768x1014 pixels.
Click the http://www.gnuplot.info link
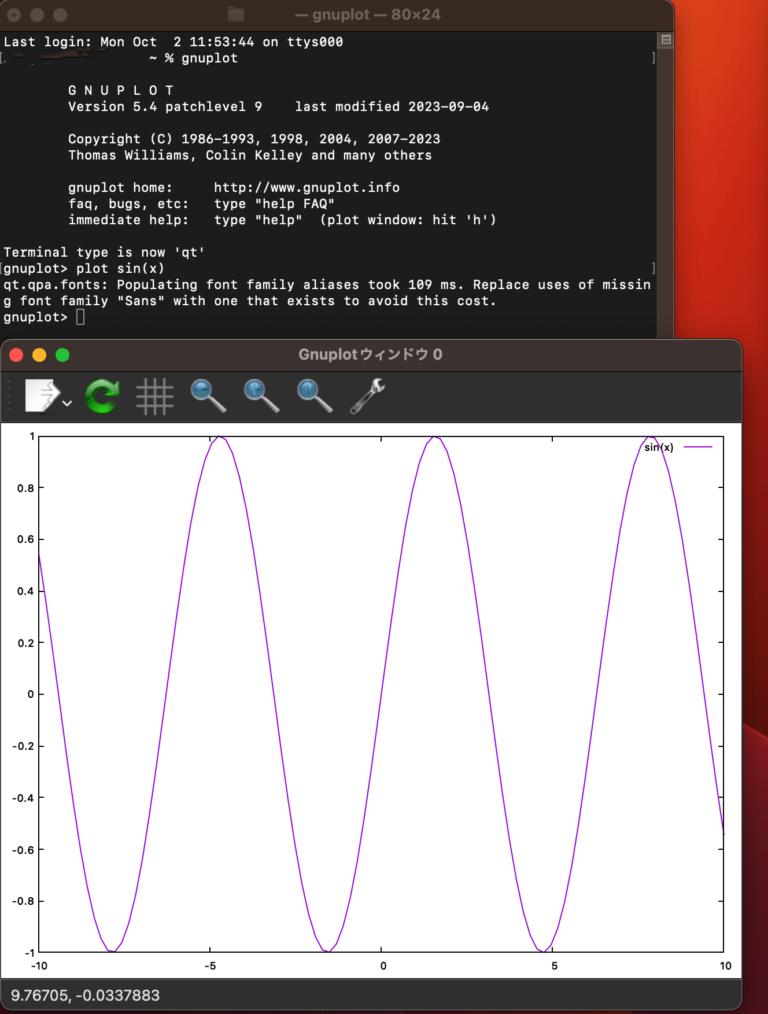[306, 187]
